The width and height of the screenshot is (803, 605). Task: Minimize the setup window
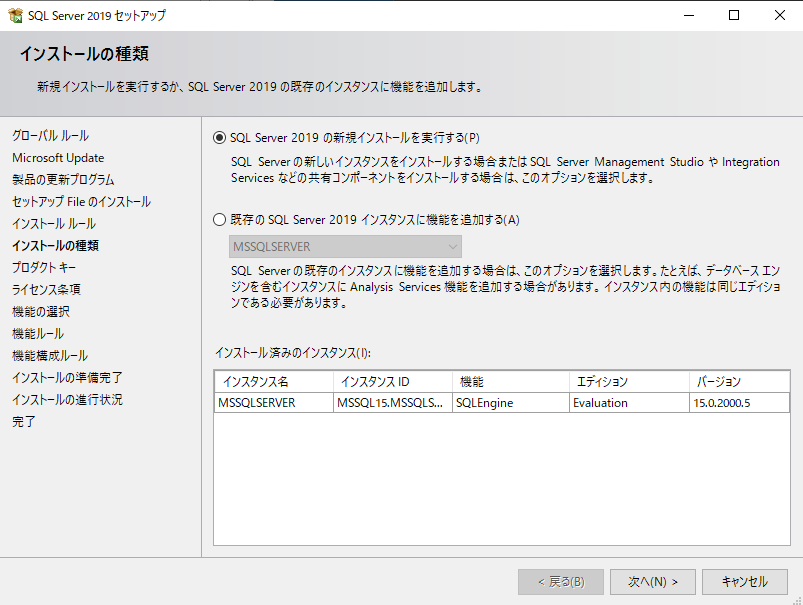click(689, 15)
